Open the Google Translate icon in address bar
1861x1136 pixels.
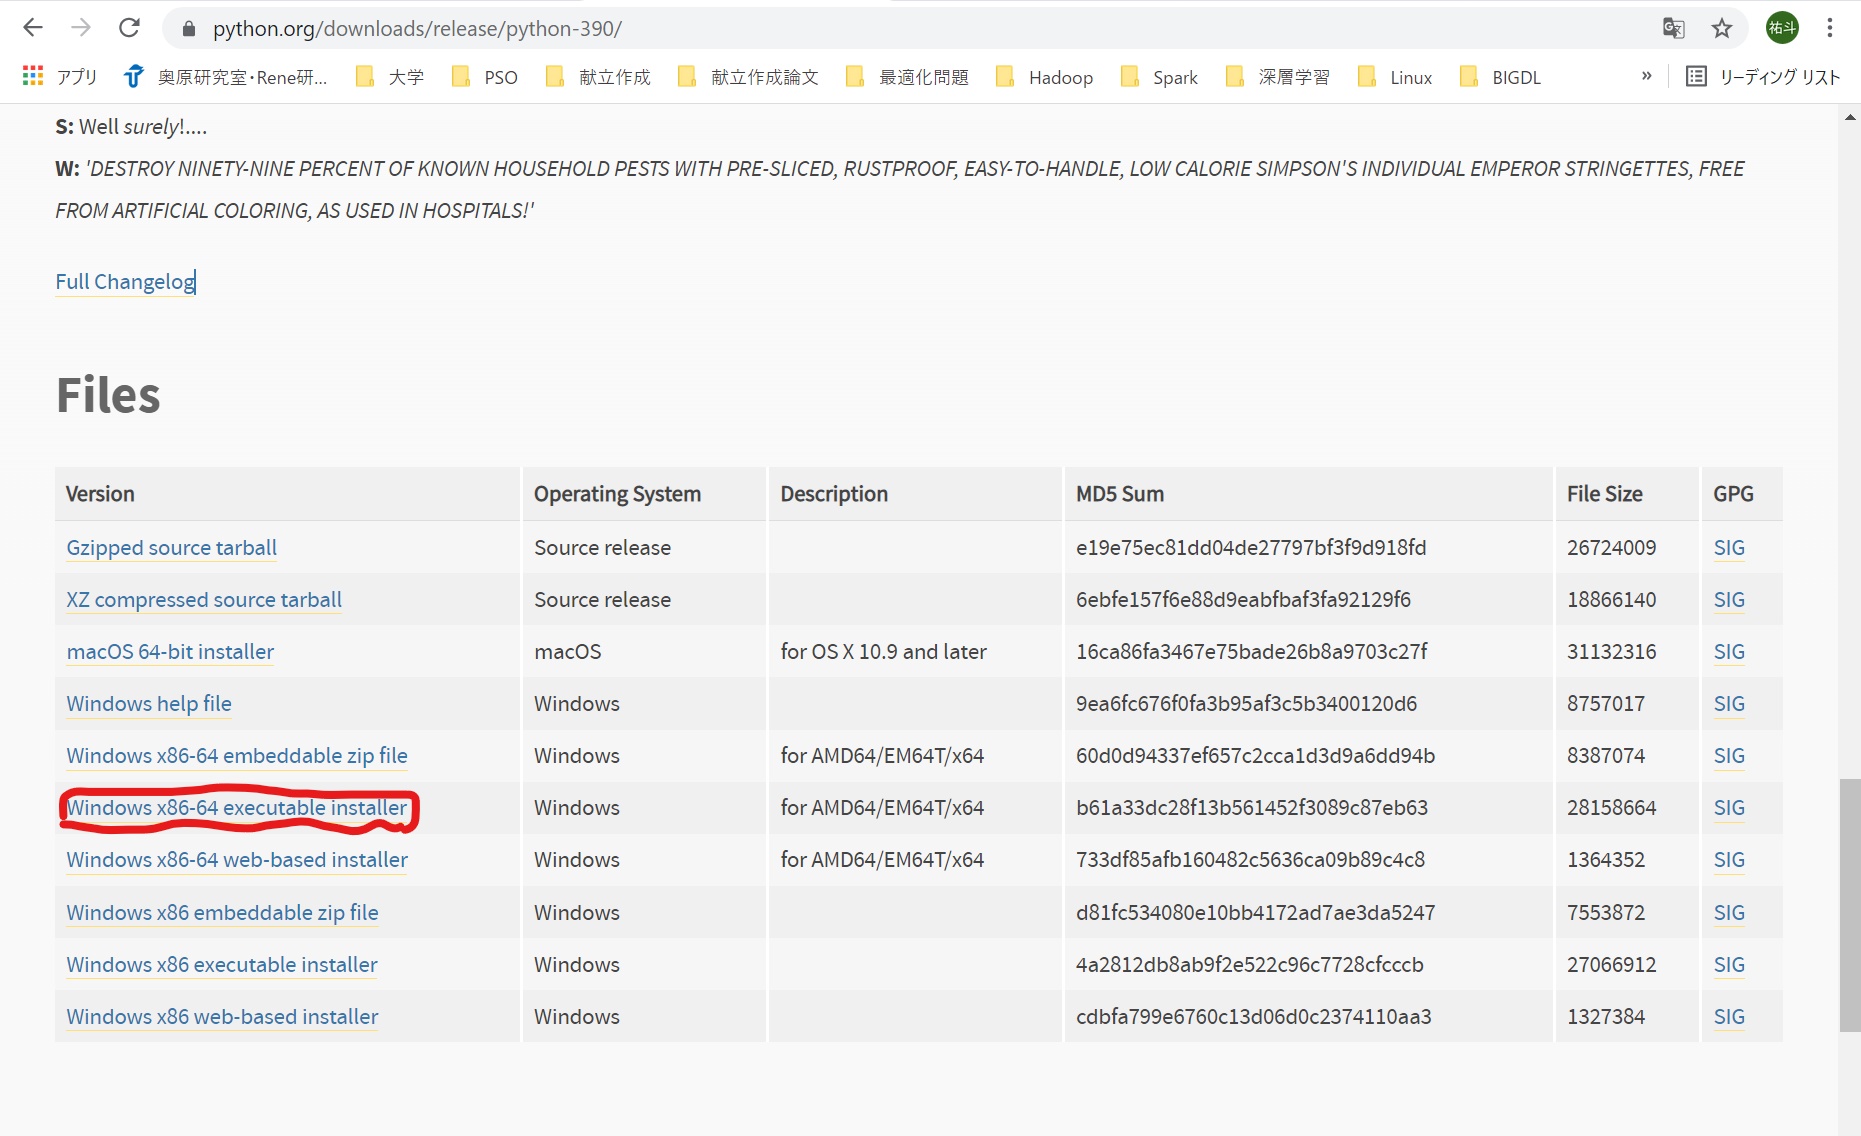(1673, 28)
